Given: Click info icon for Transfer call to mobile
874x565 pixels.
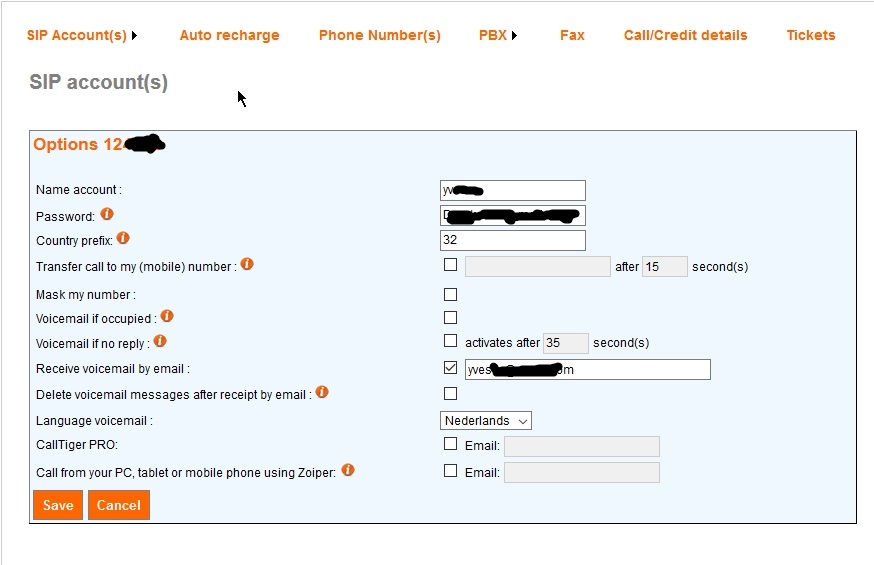Looking at the screenshot, I should [x=247, y=265].
